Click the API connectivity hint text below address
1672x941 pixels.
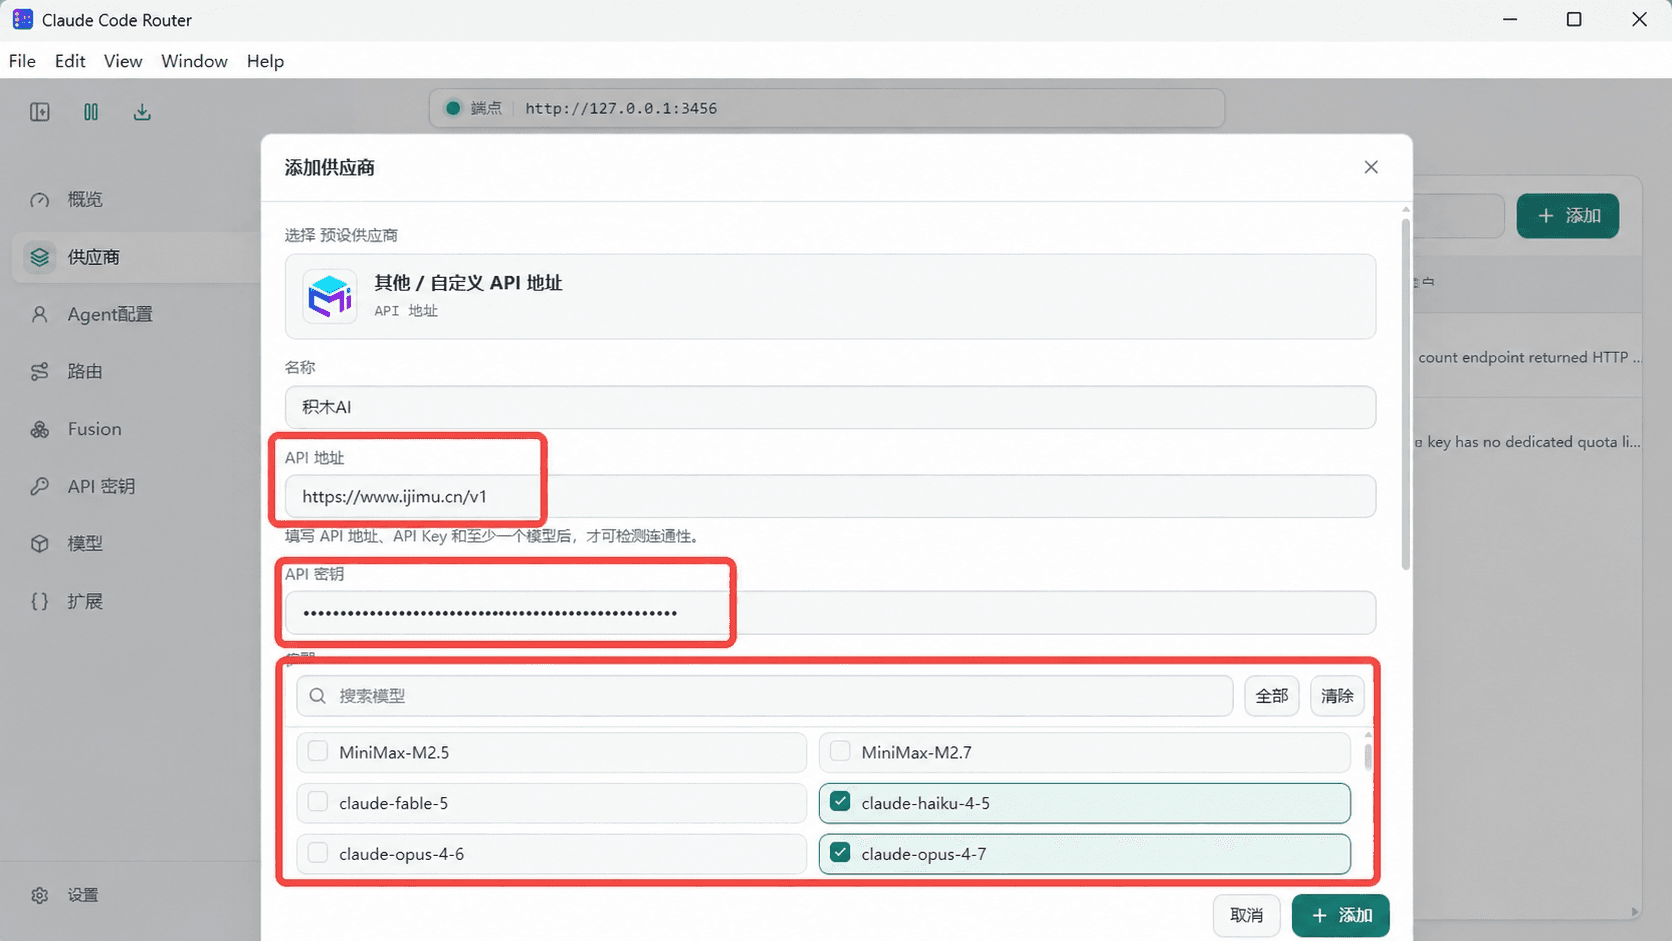click(x=494, y=536)
